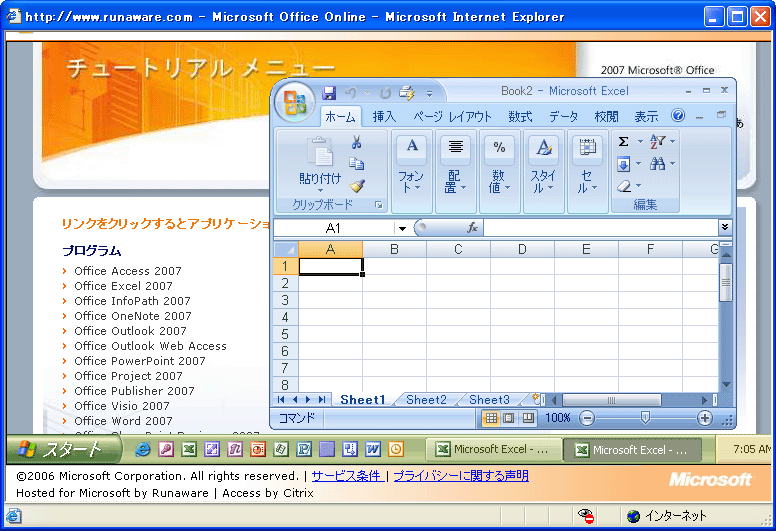Open the クリップボード dialog launcher

coord(379,205)
